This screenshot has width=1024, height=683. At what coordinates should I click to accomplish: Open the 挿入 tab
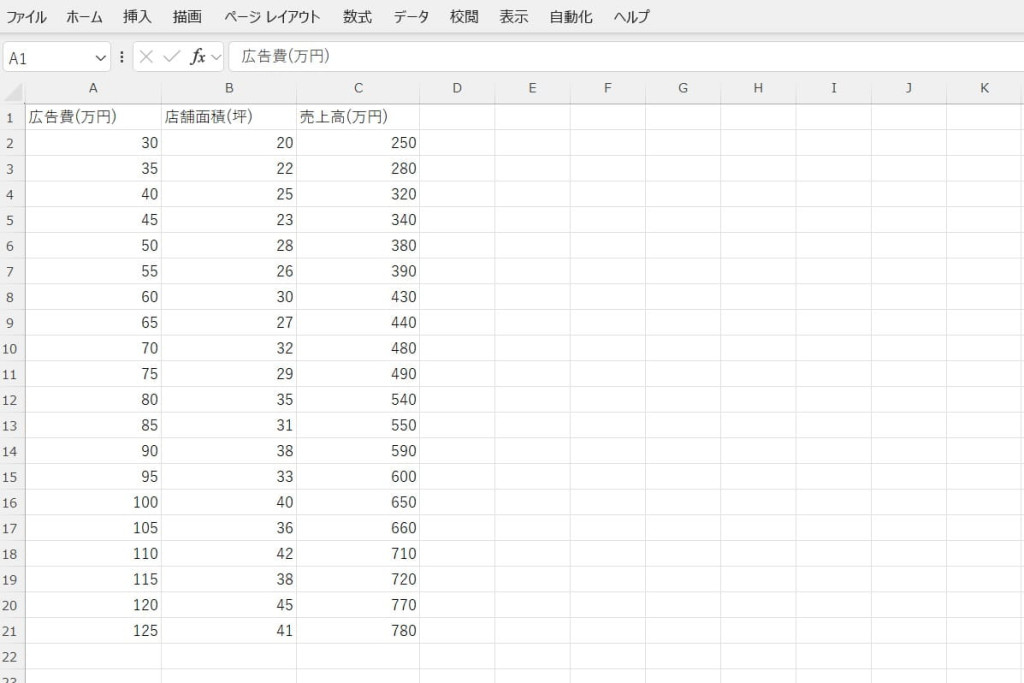point(137,17)
